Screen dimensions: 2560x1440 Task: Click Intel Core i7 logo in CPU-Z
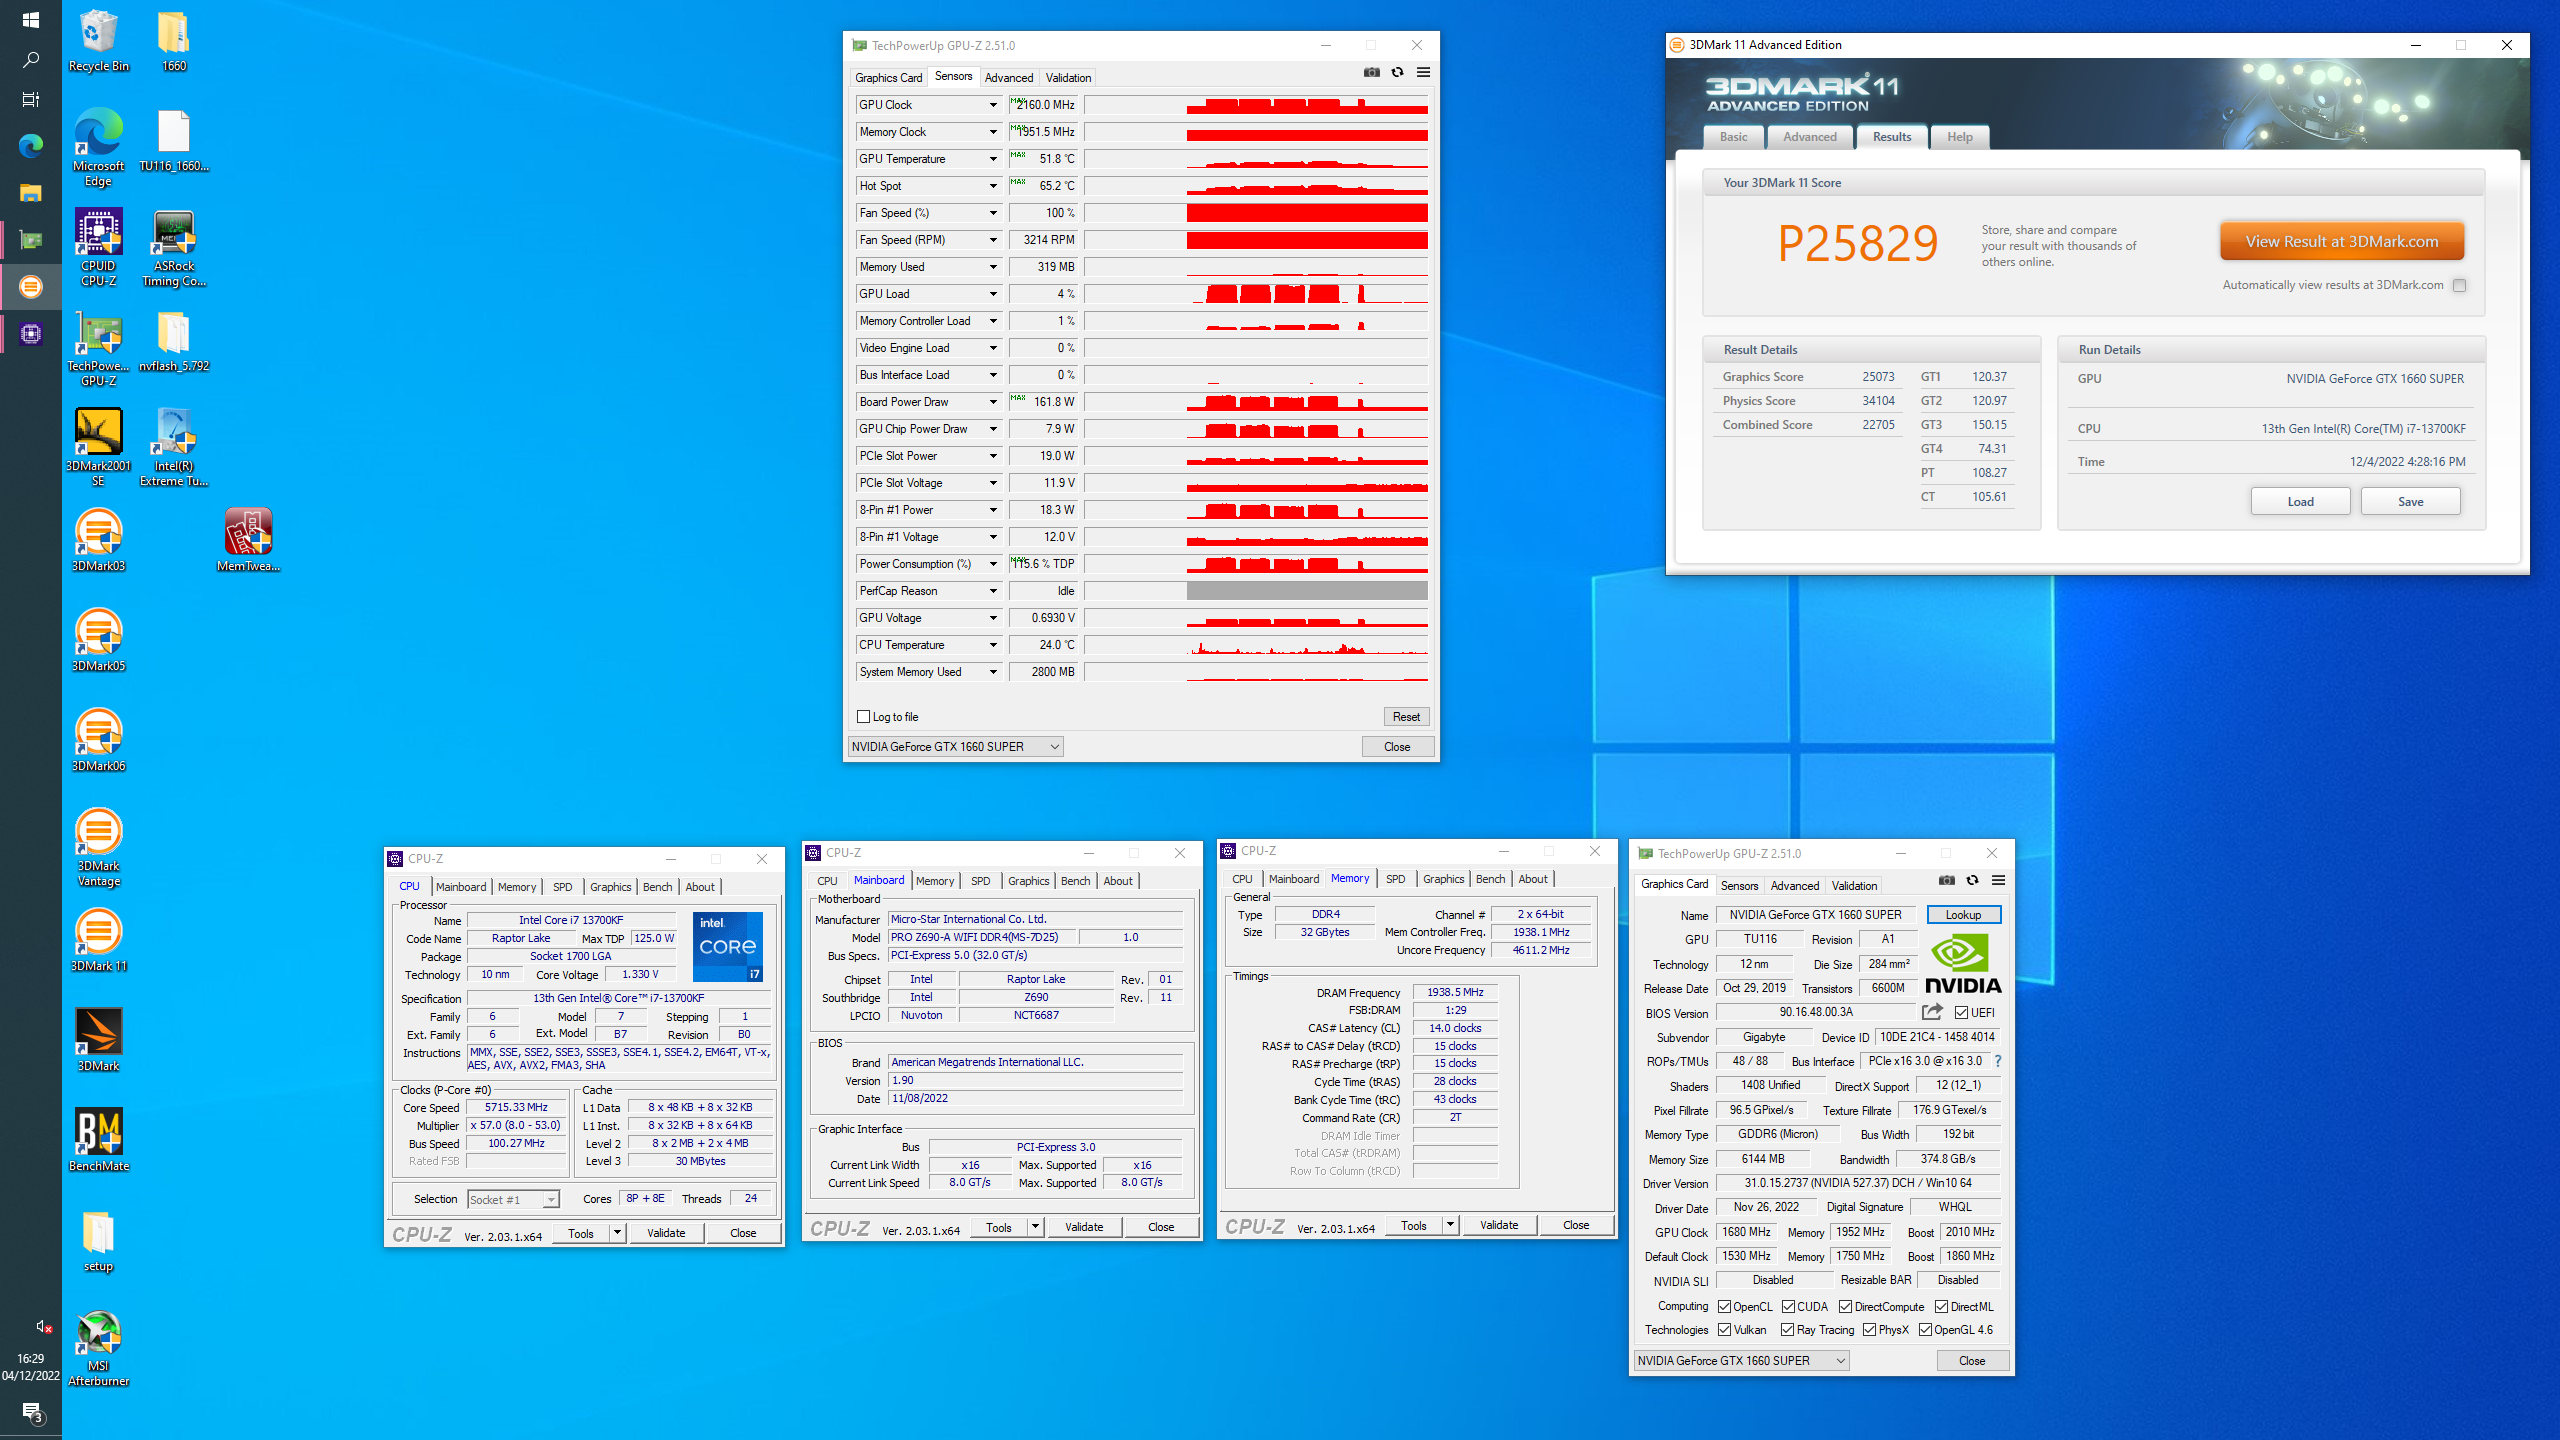728,946
